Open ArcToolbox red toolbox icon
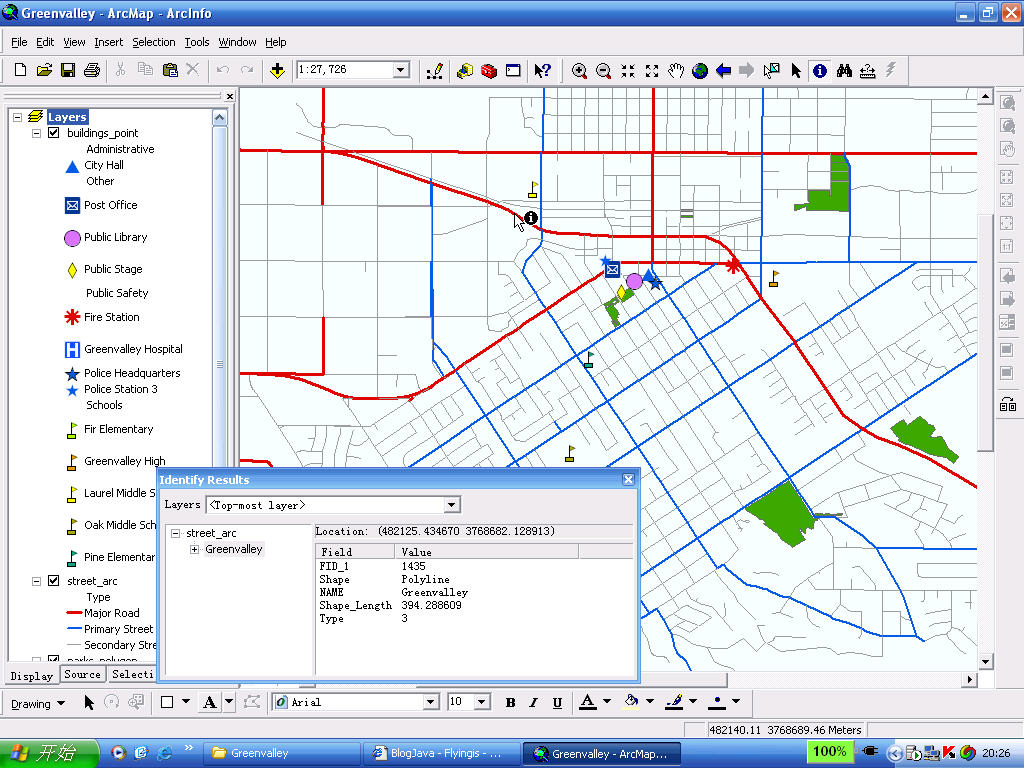The height and width of the screenshot is (768, 1024). (488, 71)
